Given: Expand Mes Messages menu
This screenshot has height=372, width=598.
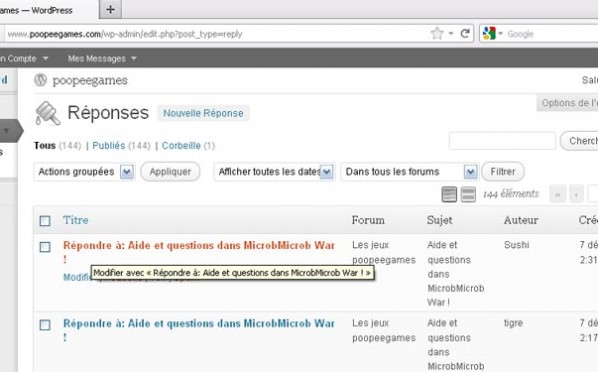Looking at the screenshot, I should 102,58.
